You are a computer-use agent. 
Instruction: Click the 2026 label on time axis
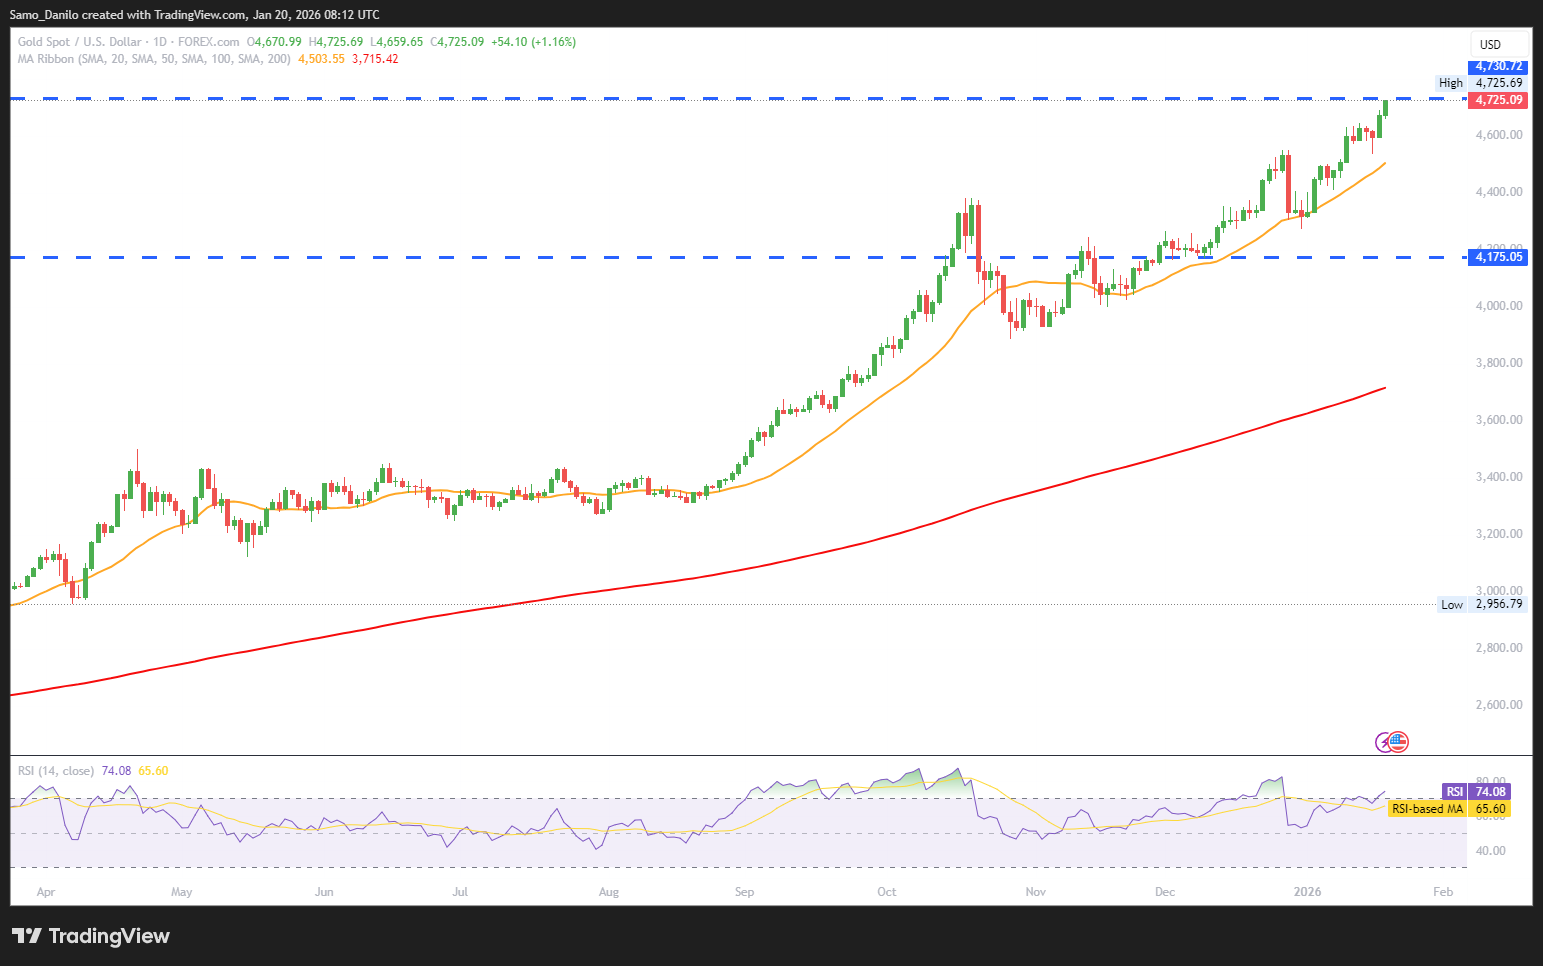[x=1307, y=892]
